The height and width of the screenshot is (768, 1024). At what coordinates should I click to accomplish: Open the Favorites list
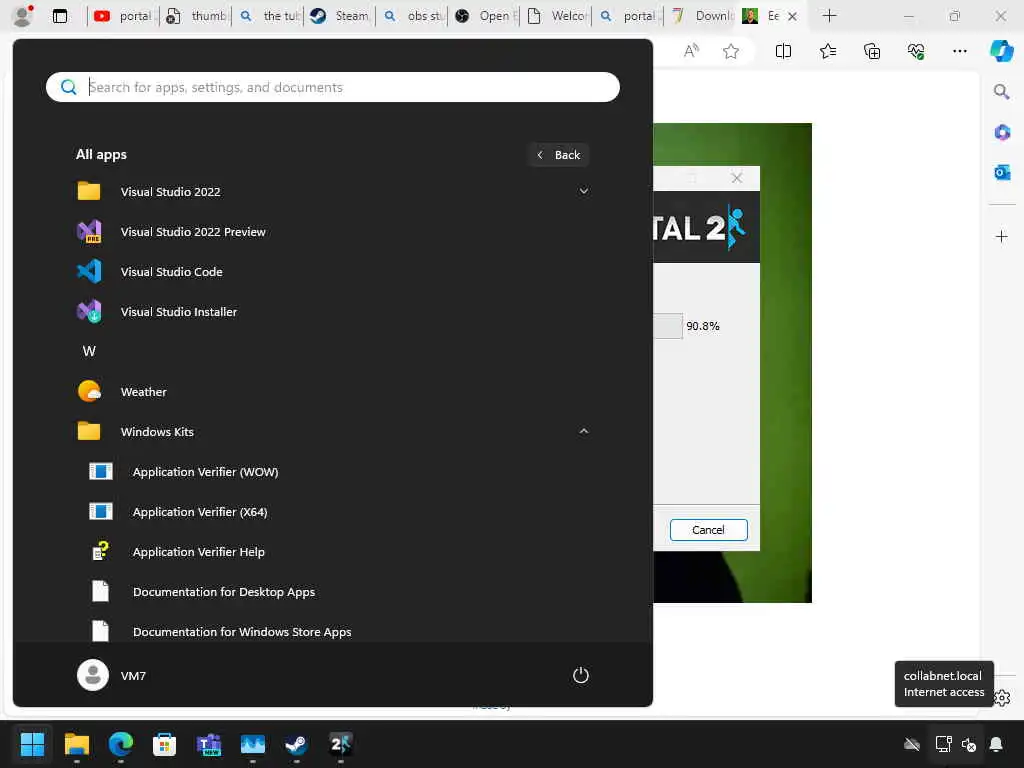[x=827, y=51]
